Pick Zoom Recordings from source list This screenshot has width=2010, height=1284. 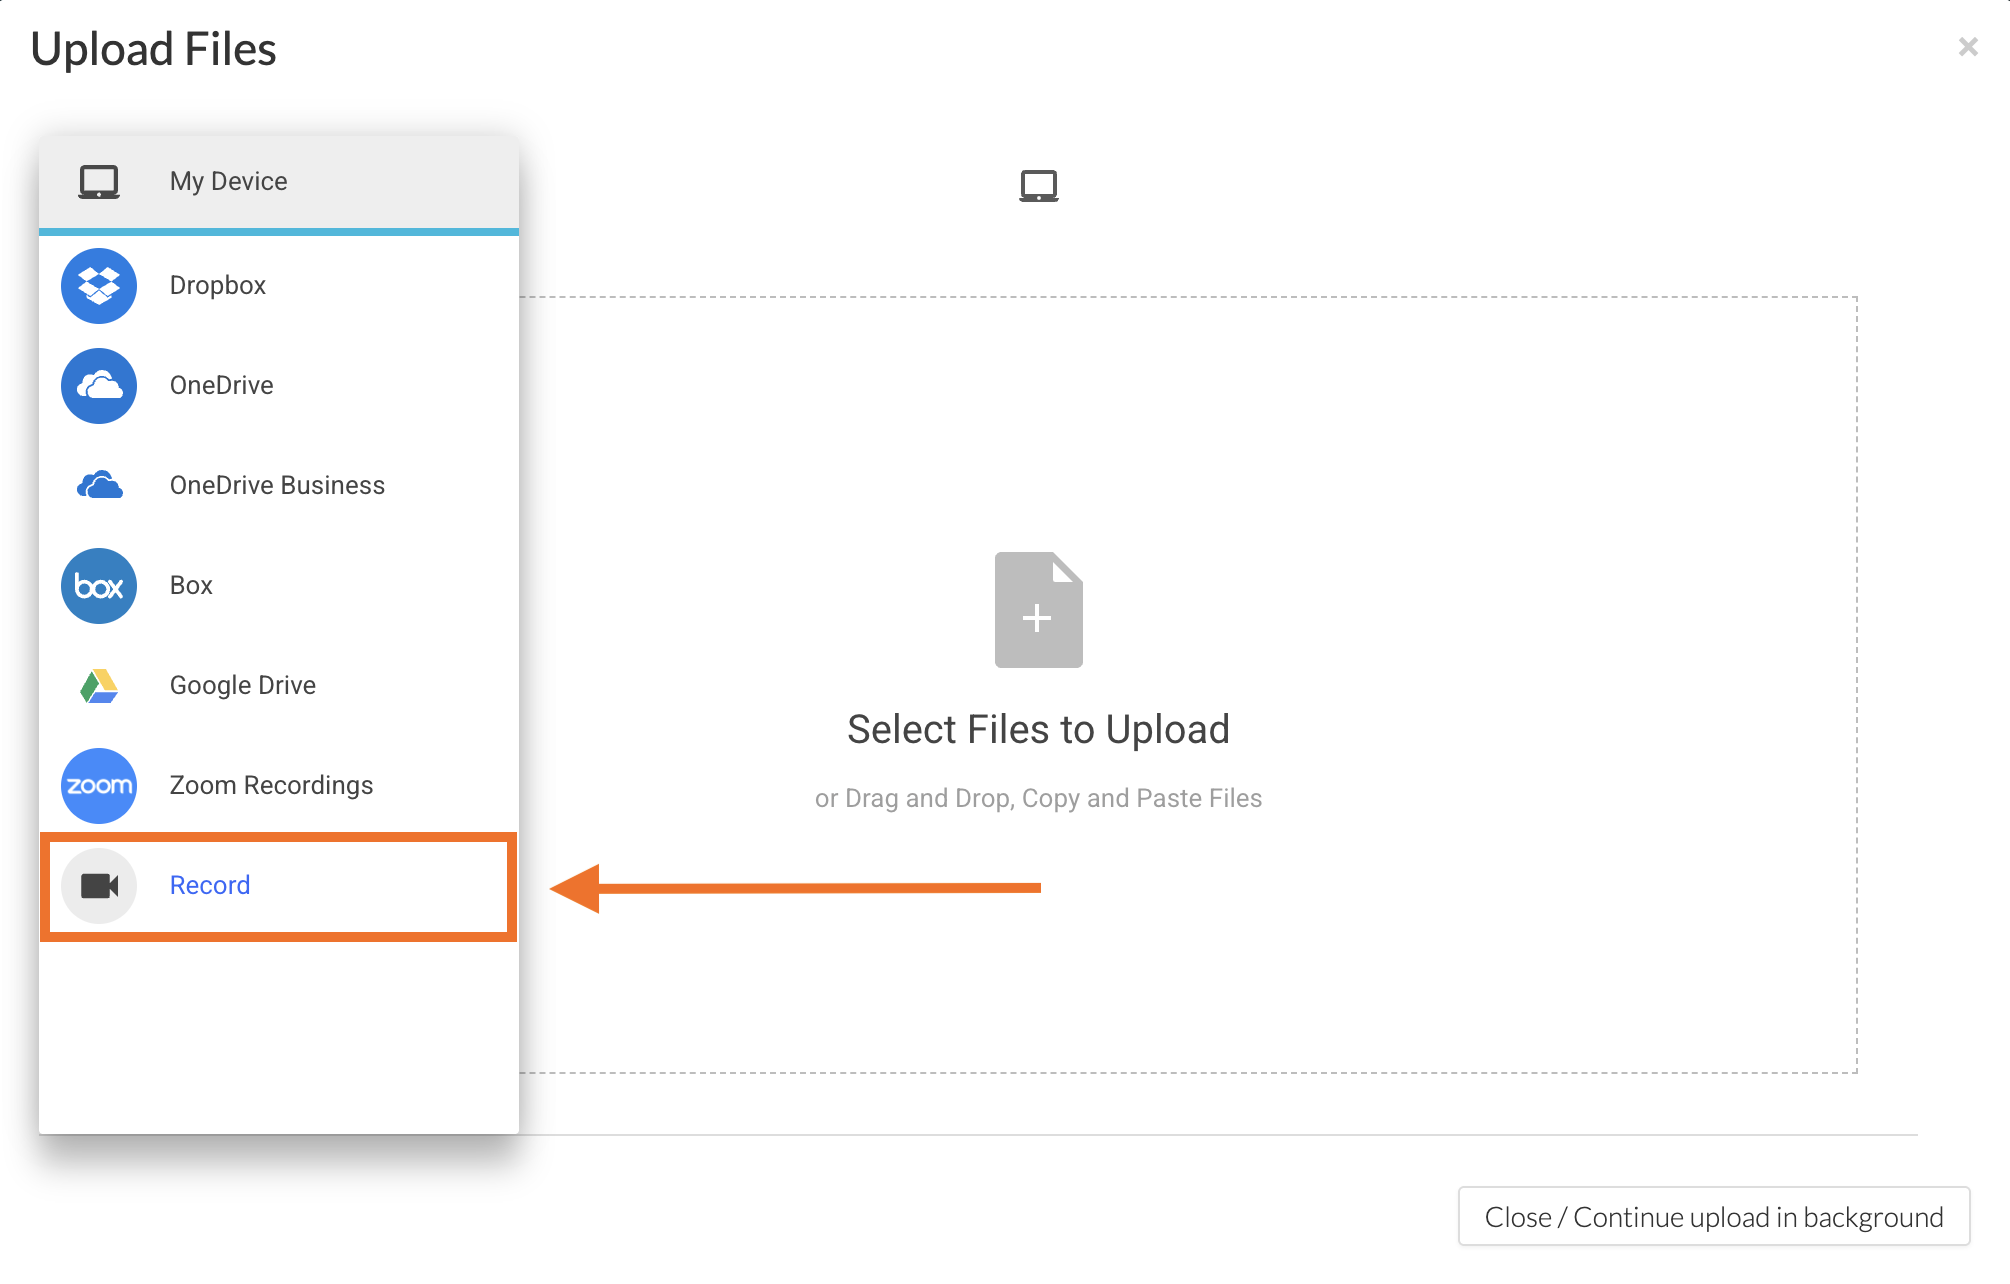point(271,785)
